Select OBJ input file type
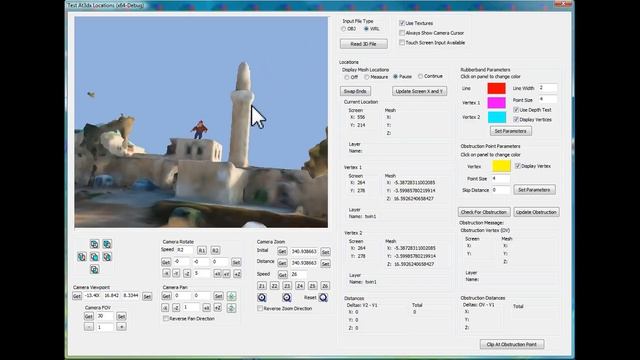This screenshot has height=360, width=640. (x=343, y=29)
